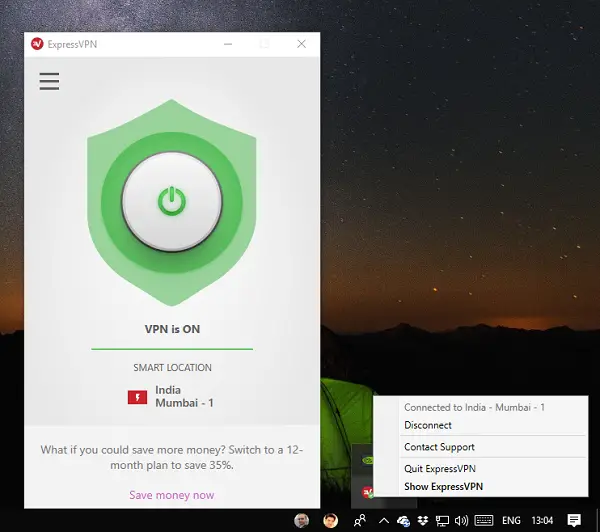Collapse the hidden tray icons chevron
The image size is (600, 532).
click(384, 521)
